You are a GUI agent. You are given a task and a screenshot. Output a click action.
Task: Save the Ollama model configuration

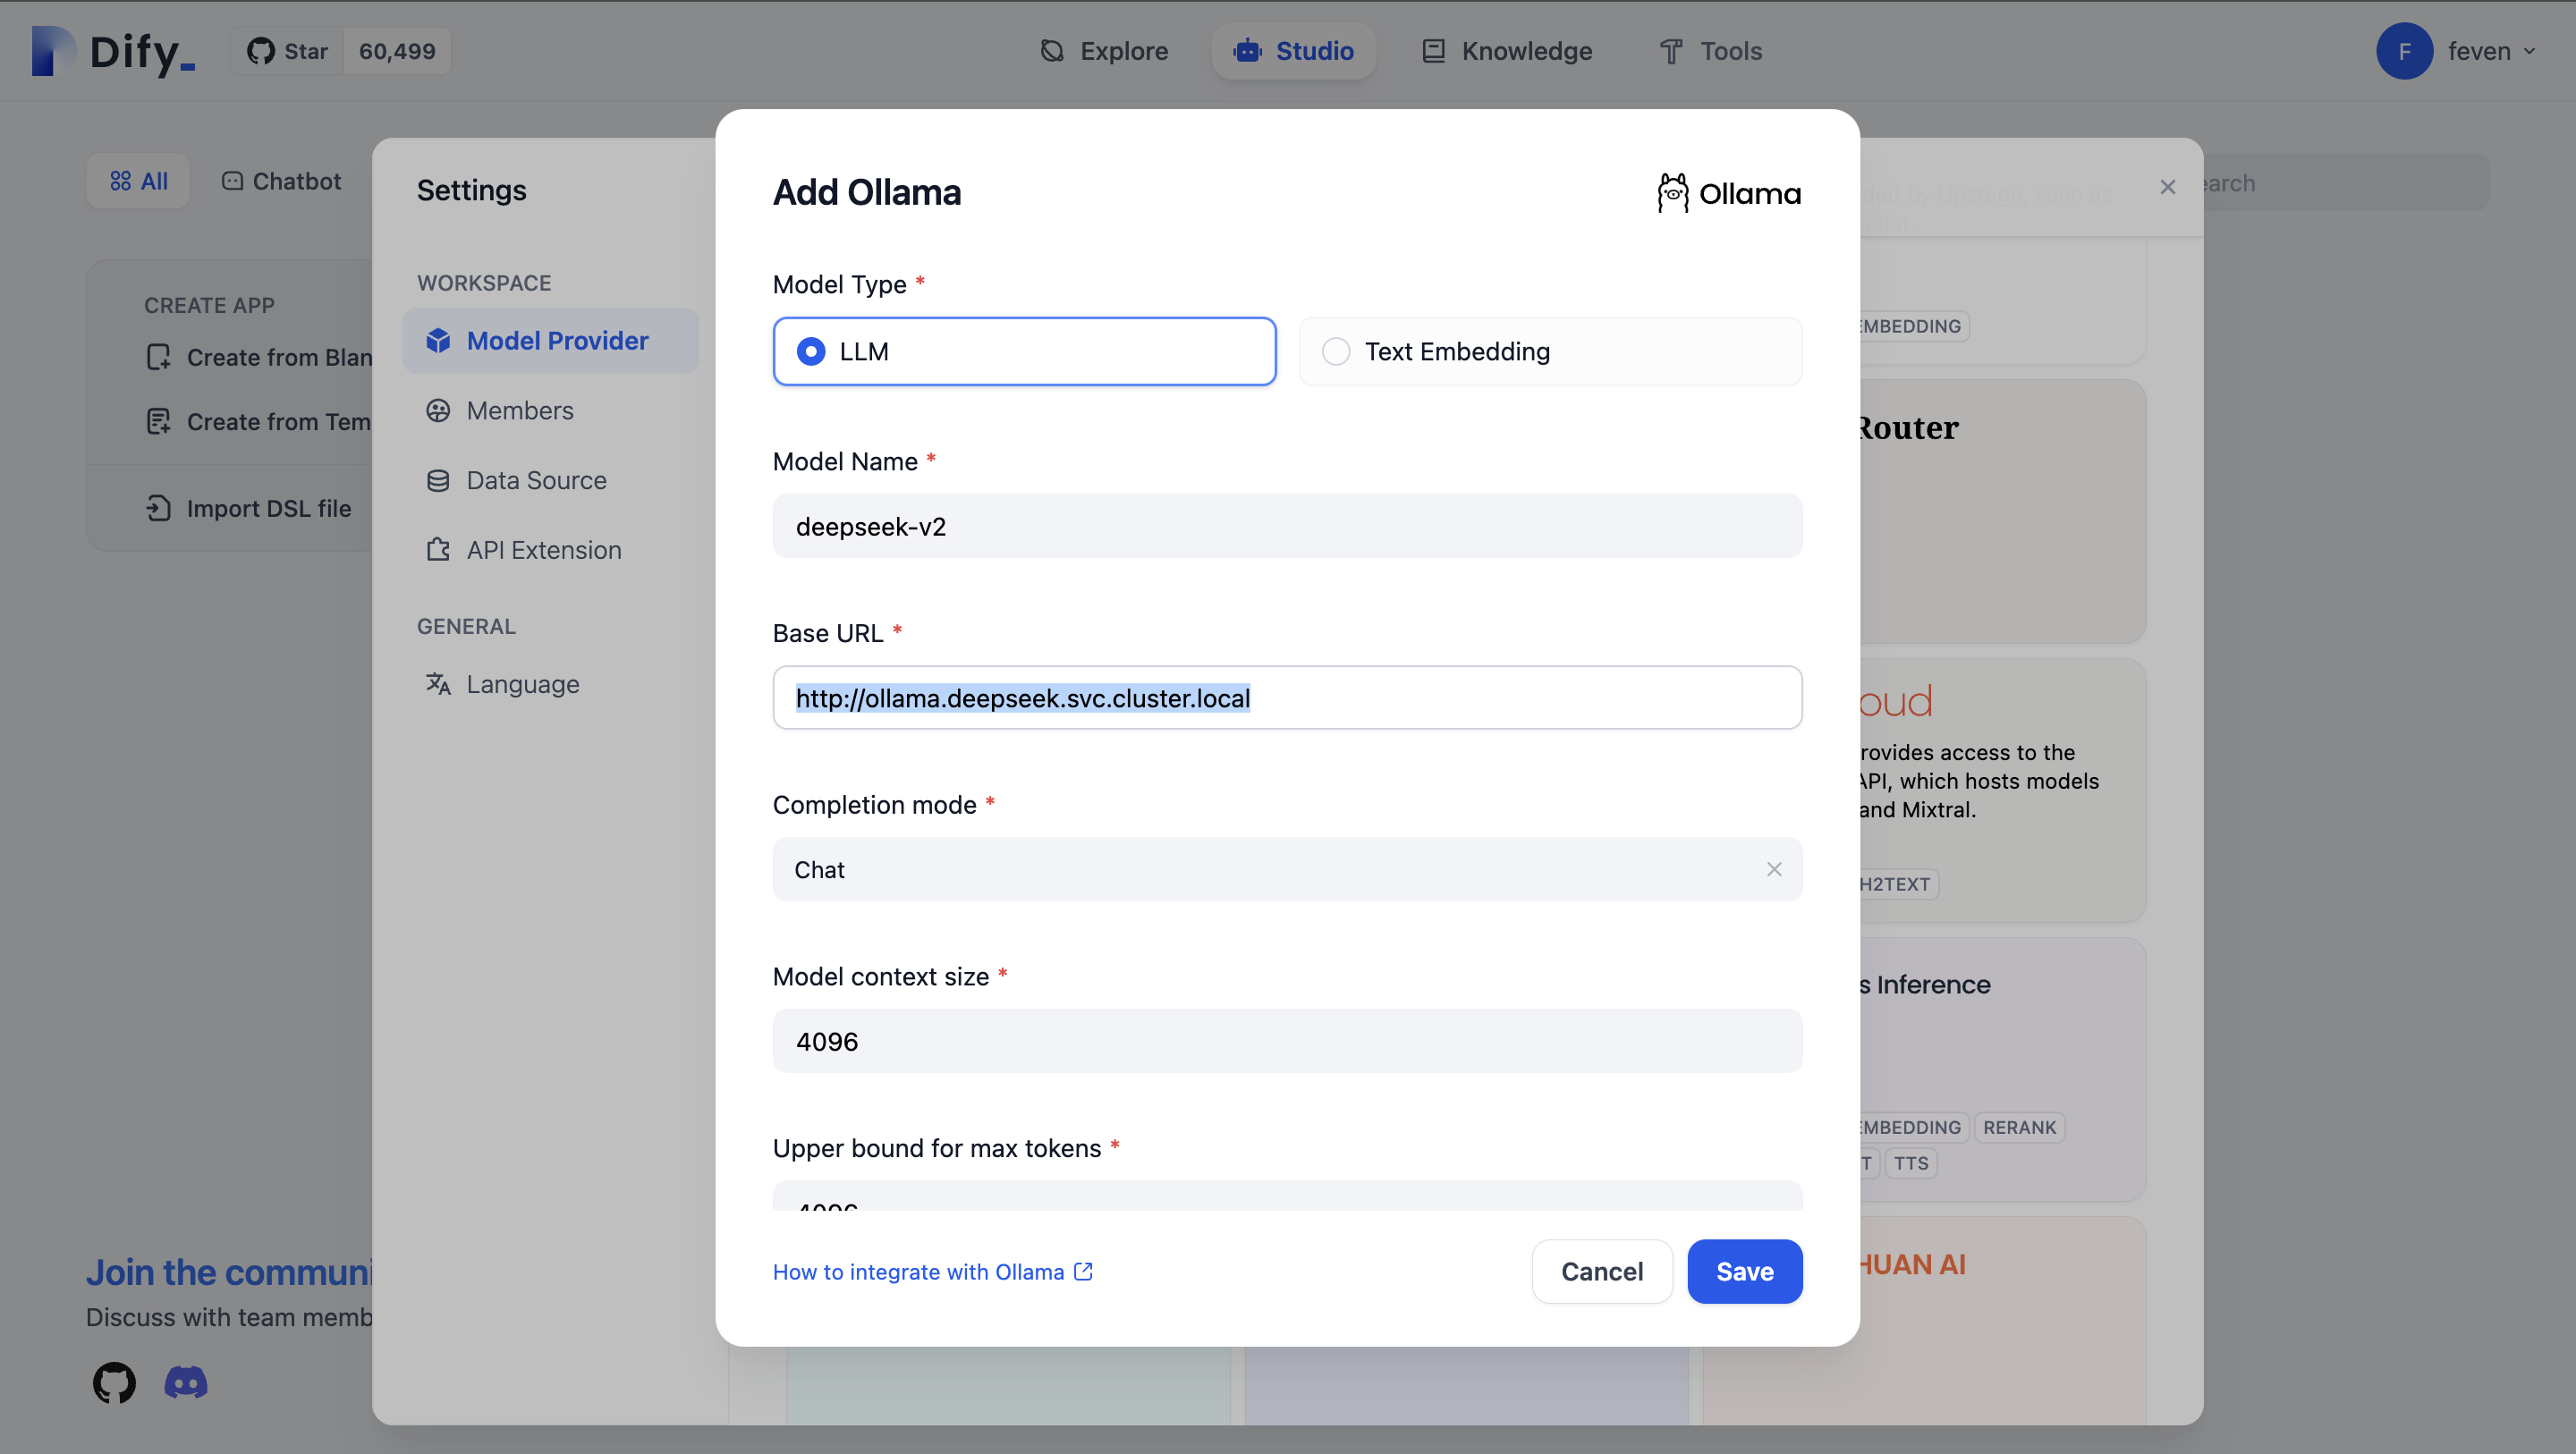click(x=1744, y=1271)
